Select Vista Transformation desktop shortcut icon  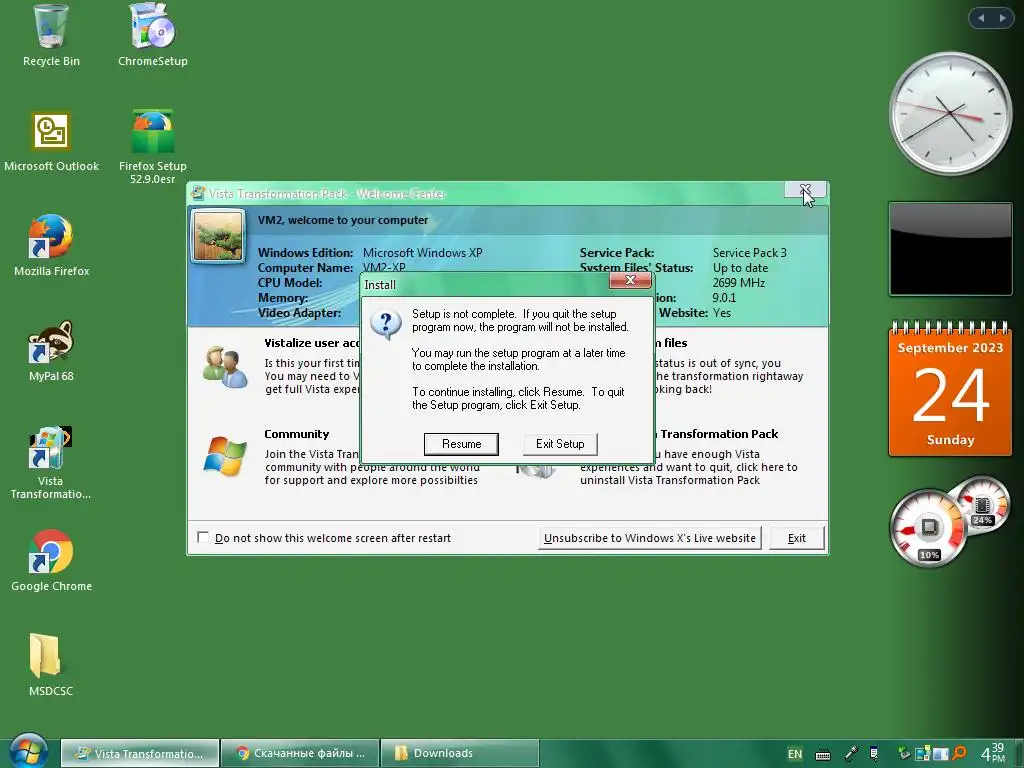click(x=50, y=463)
